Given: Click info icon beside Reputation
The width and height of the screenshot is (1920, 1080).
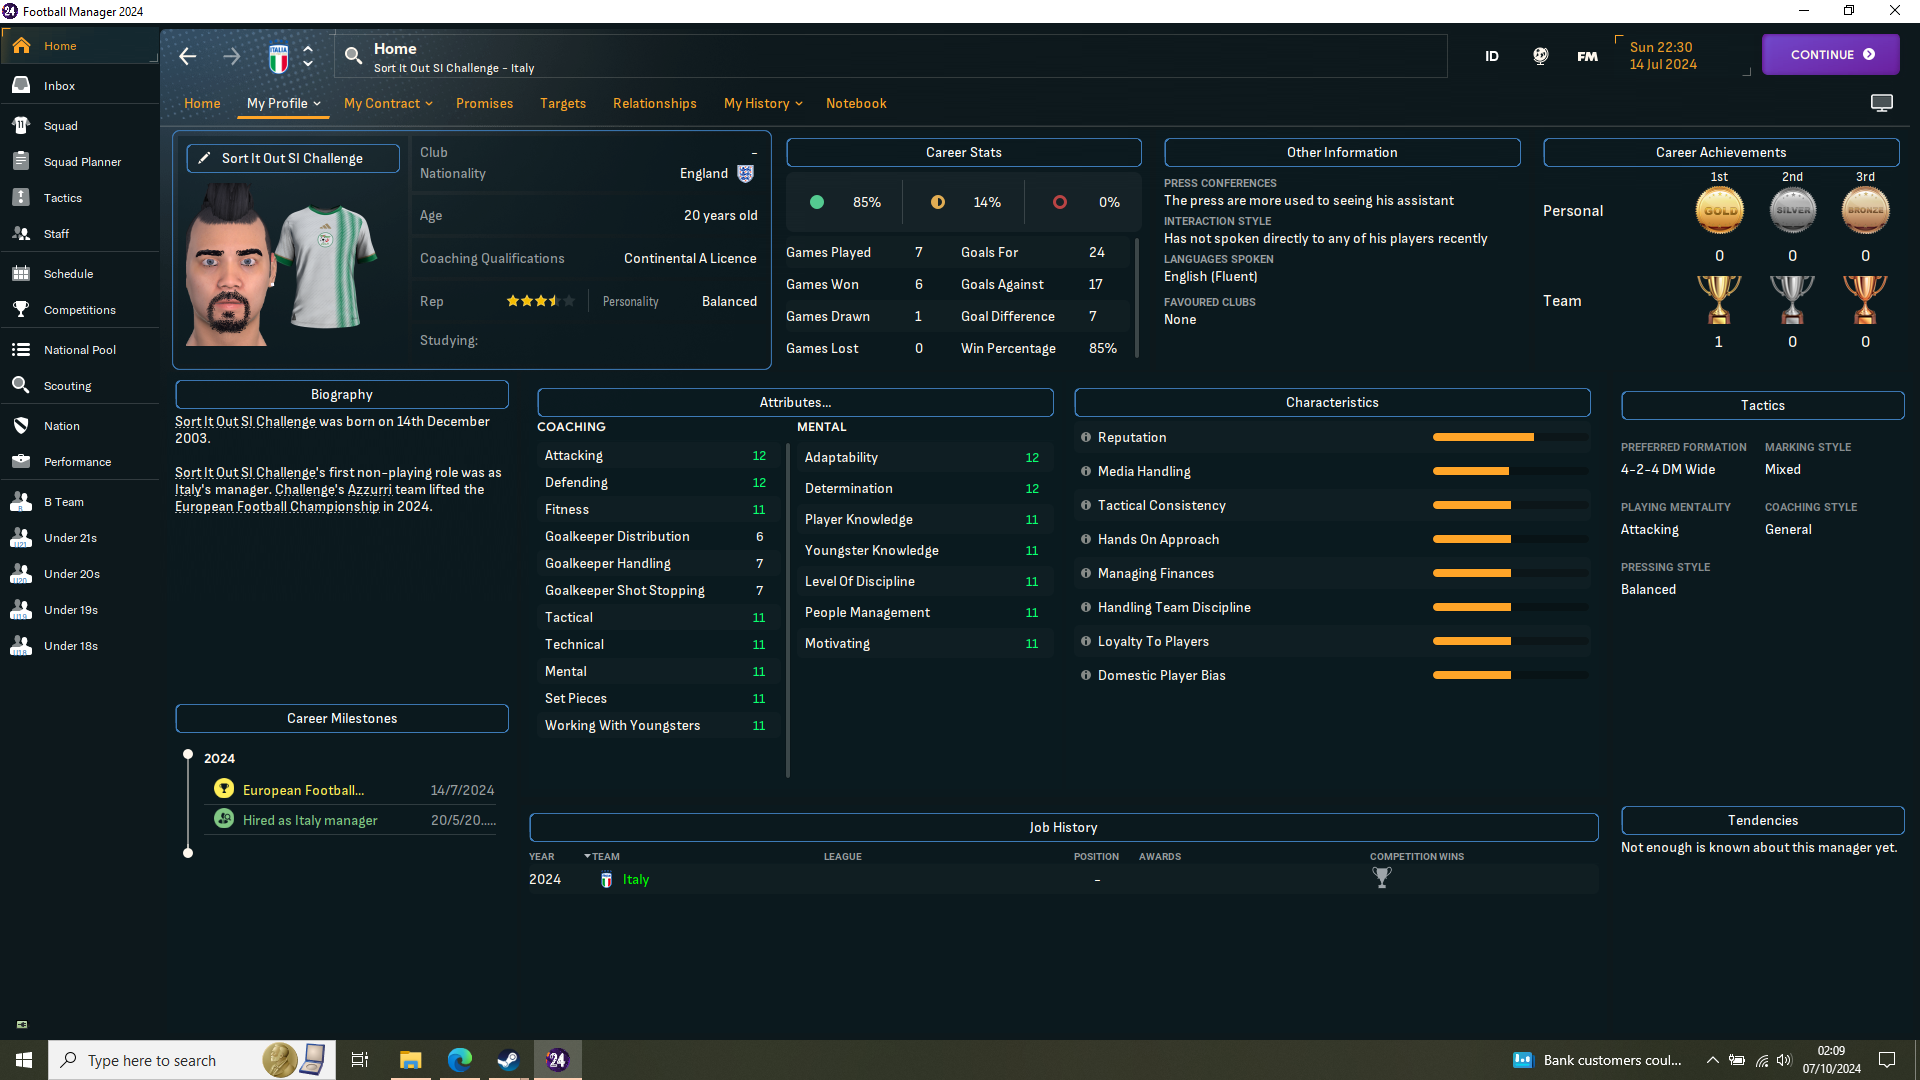Looking at the screenshot, I should coord(1086,438).
